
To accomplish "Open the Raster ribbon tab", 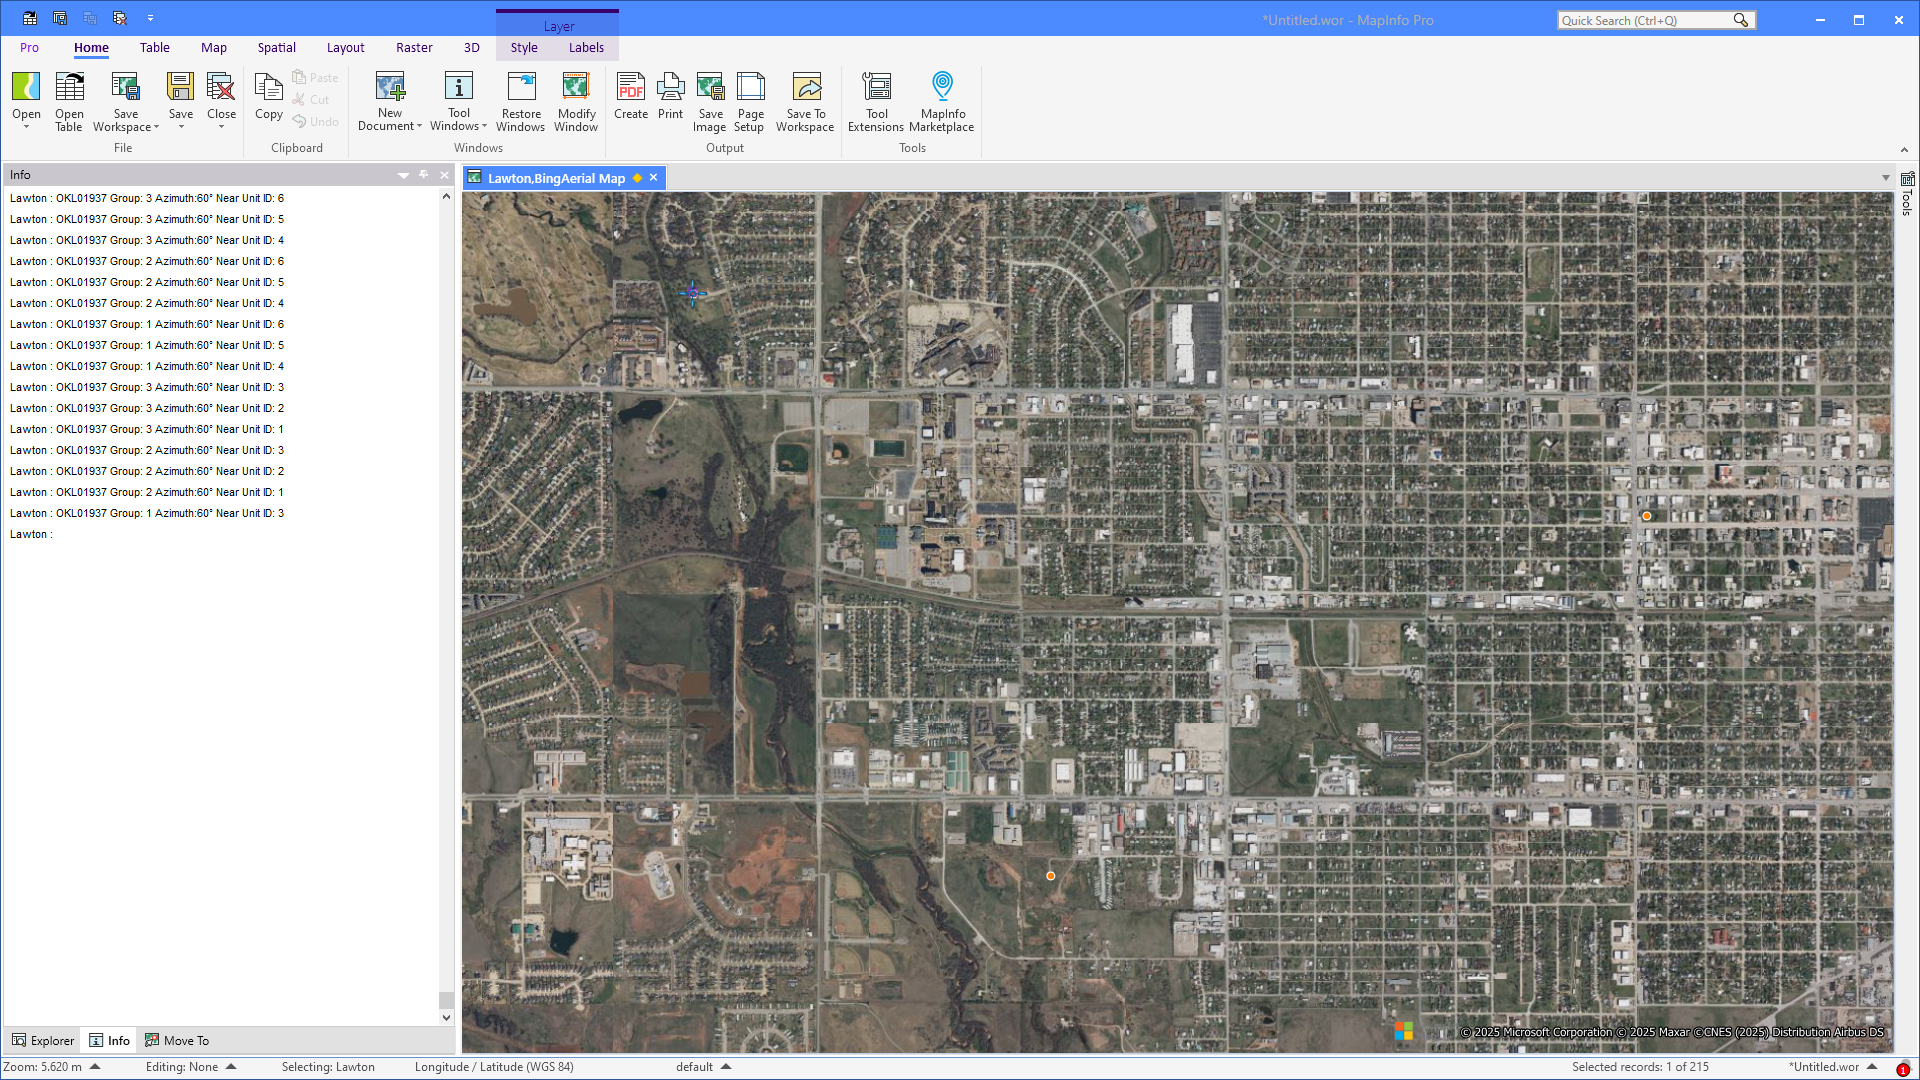I will pyautogui.click(x=414, y=48).
